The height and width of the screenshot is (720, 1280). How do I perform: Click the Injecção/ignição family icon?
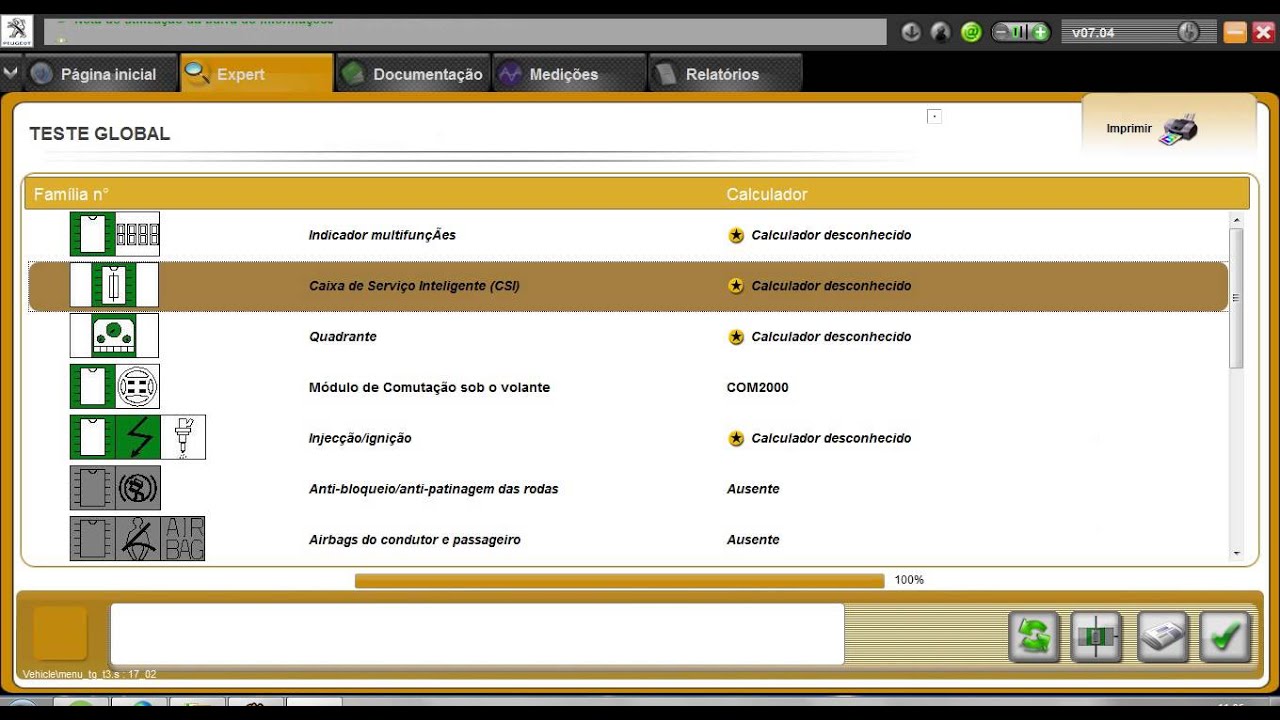point(138,437)
